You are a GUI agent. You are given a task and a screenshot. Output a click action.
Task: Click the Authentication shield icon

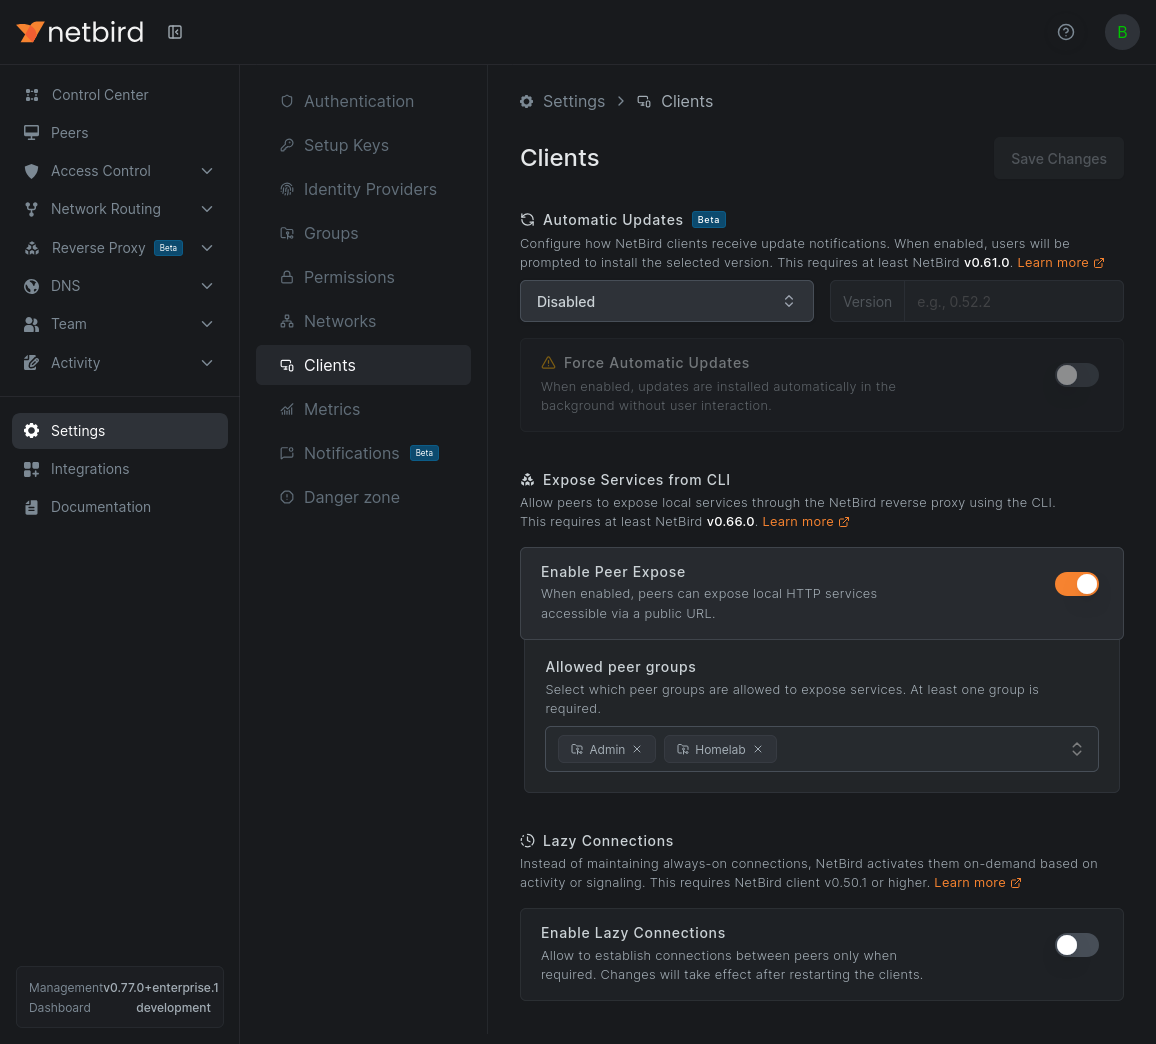(287, 101)
